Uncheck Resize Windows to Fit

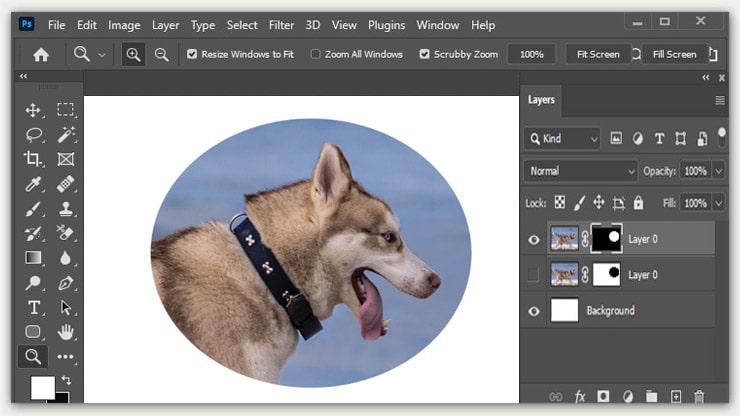coord(192,54)
